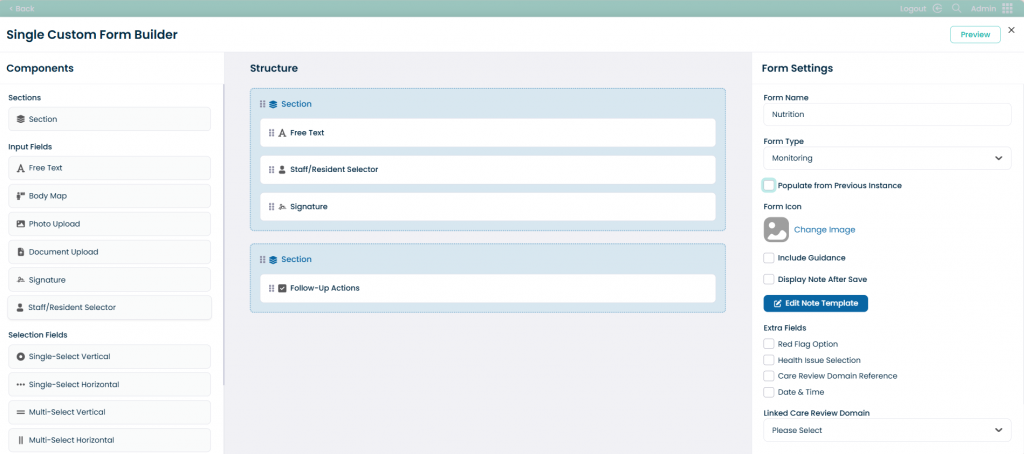Click the Multi-Select Vertical lines icon

point(21,412)
